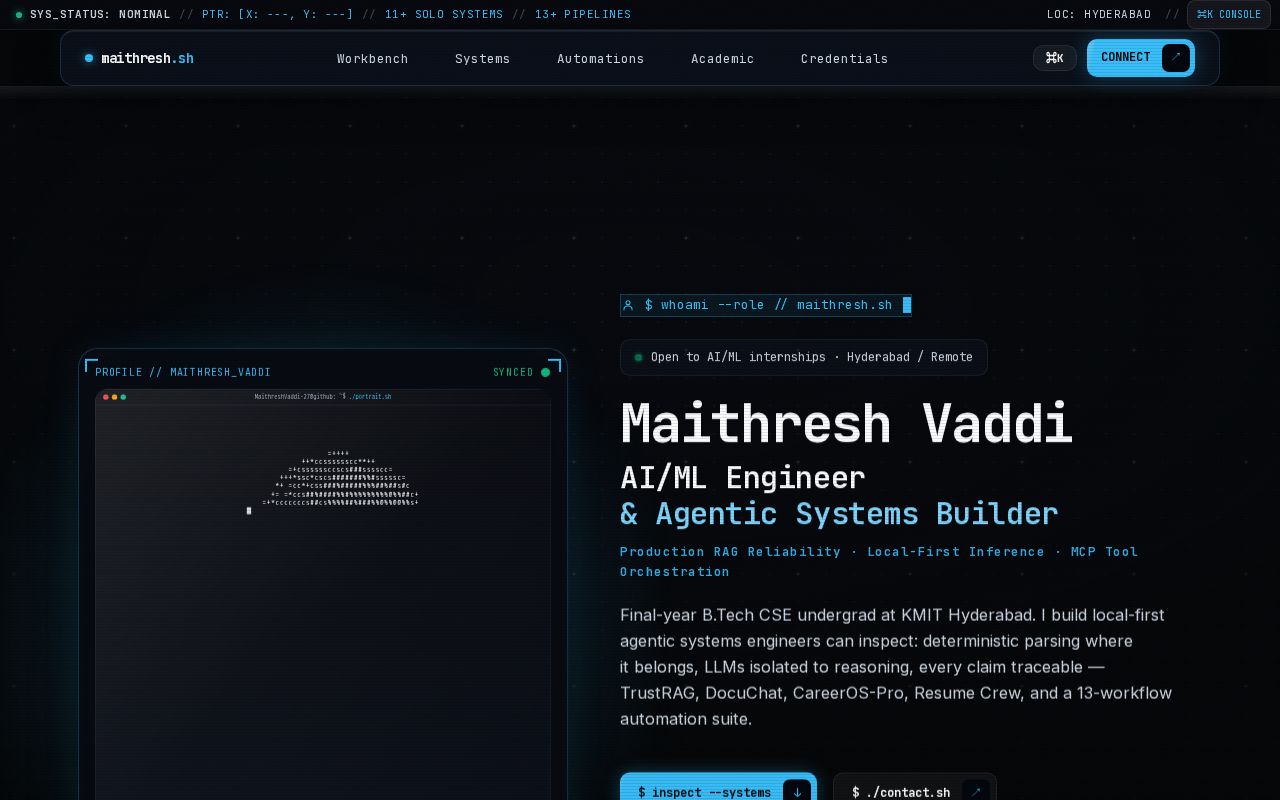Click down-arrow icon on inspect button

tap(797, 791)
